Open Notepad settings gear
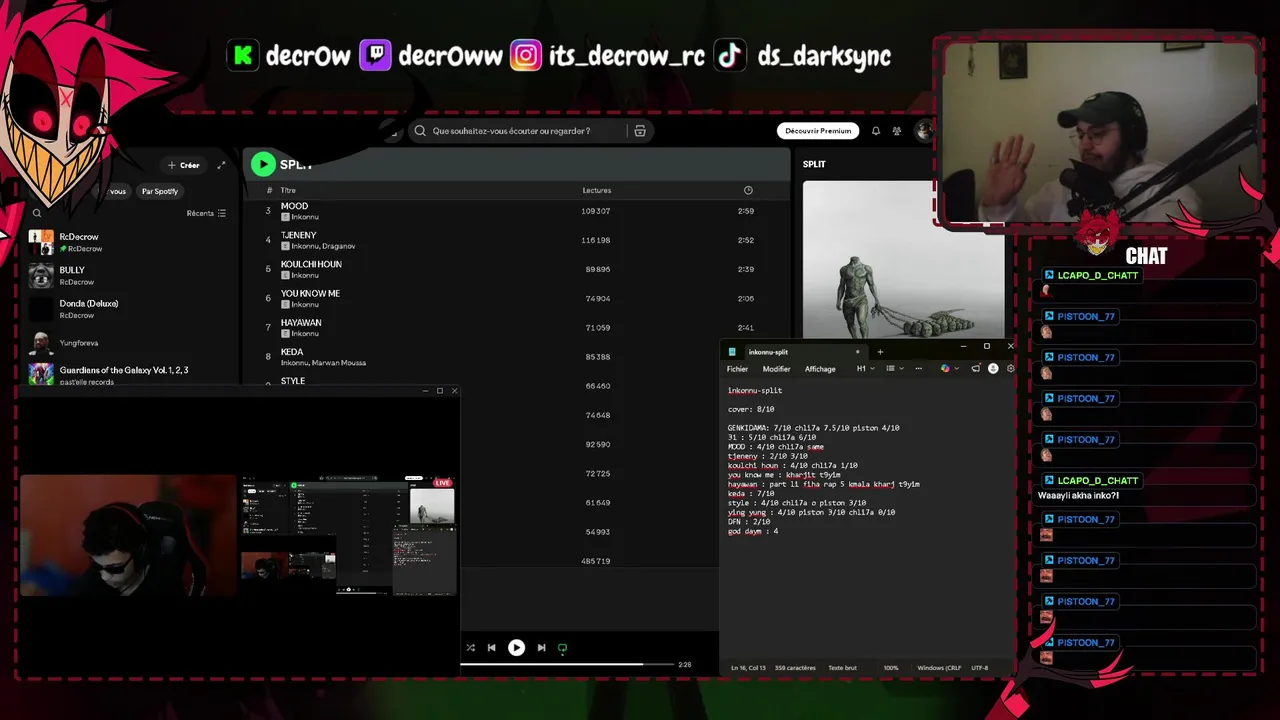Image resolution: width=1280 pixels, height=720 pixels. (1010, 369)
